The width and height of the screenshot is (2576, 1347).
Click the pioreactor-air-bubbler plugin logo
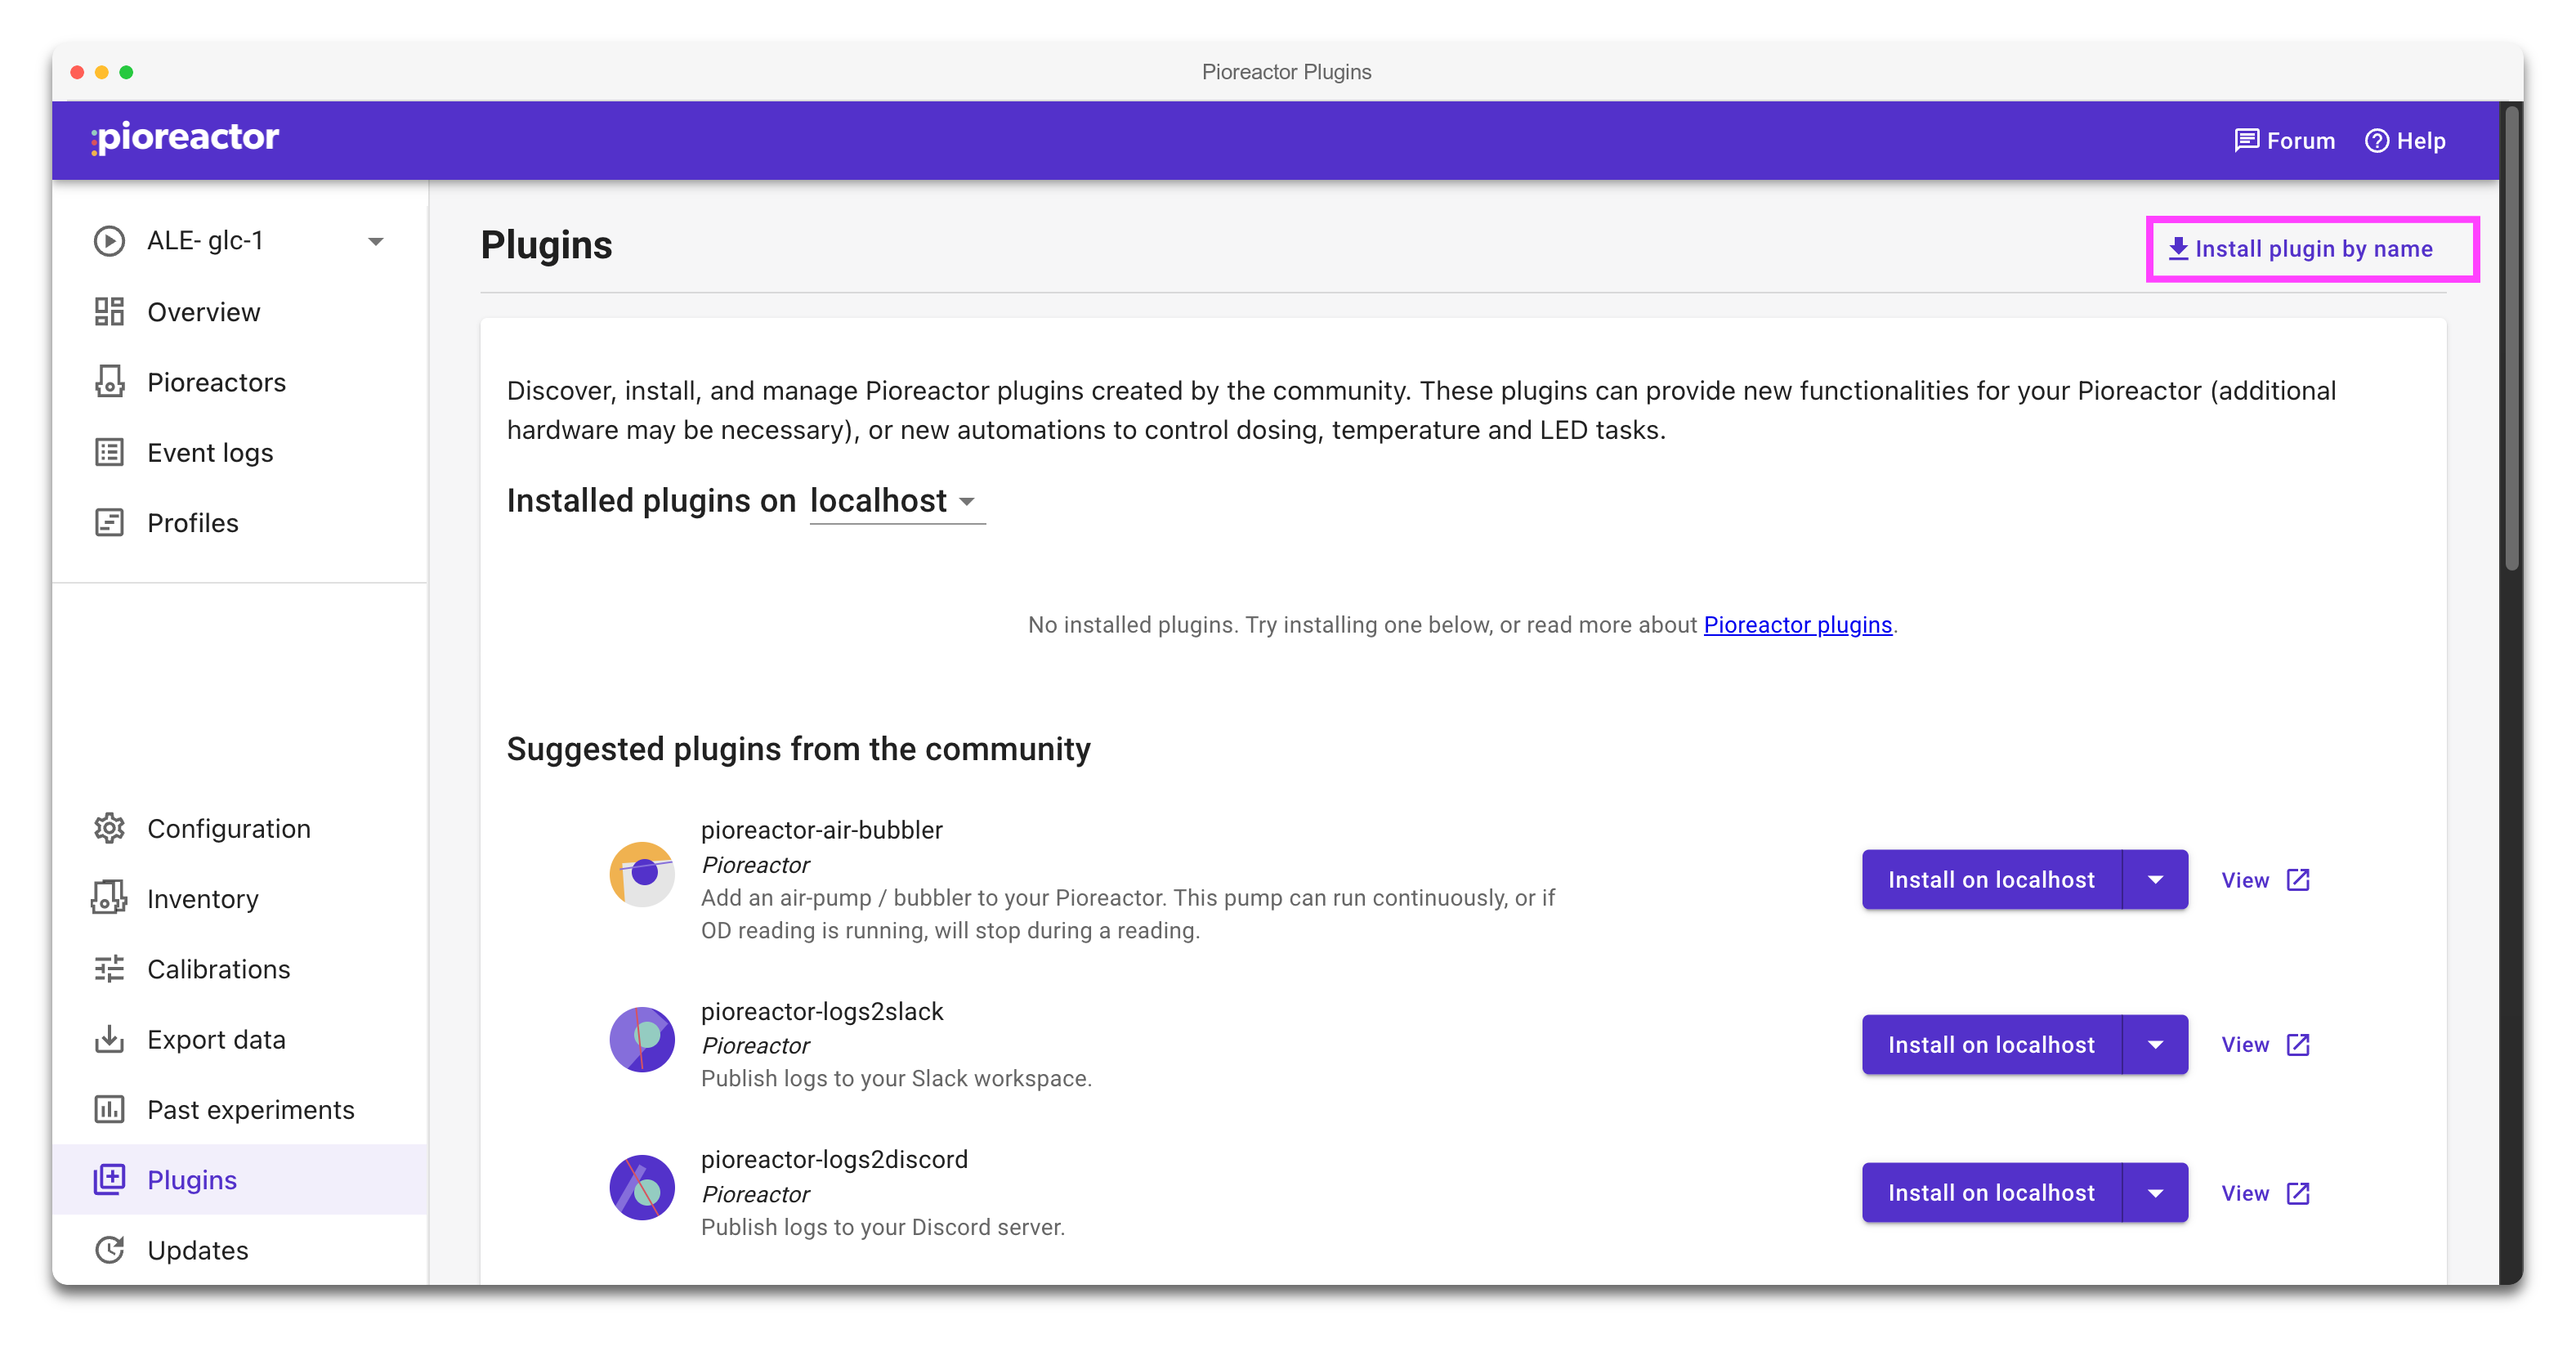point(642,874)
